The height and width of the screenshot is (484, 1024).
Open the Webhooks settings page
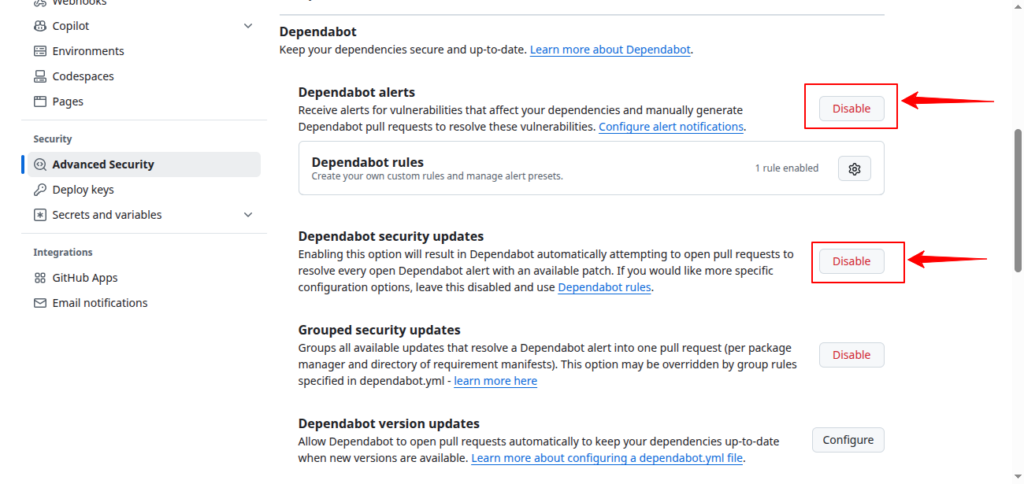tap(80, 3)
